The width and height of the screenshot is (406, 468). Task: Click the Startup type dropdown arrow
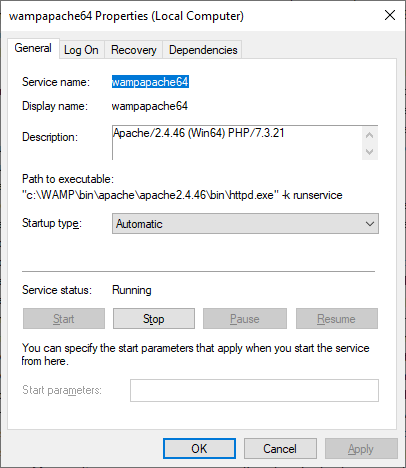point(370,224)
